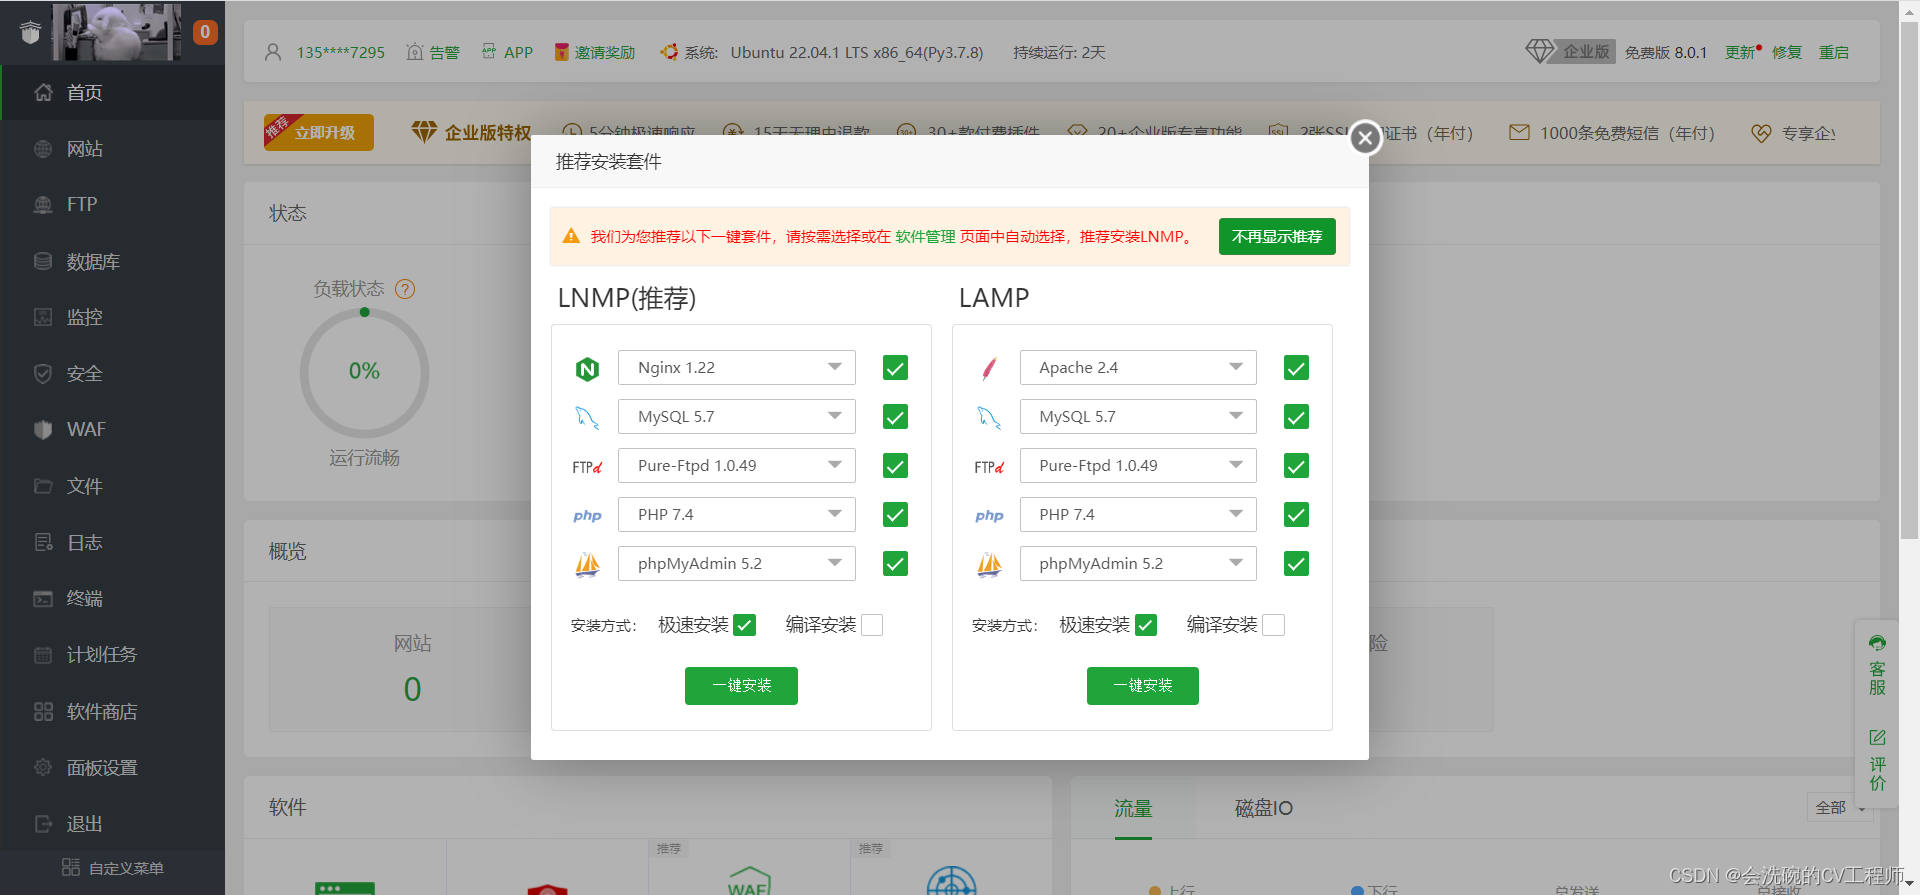Uncheck MySQL 5.7 in LNMP
The image size is (1920, 895).
click(x=895, y=417)
